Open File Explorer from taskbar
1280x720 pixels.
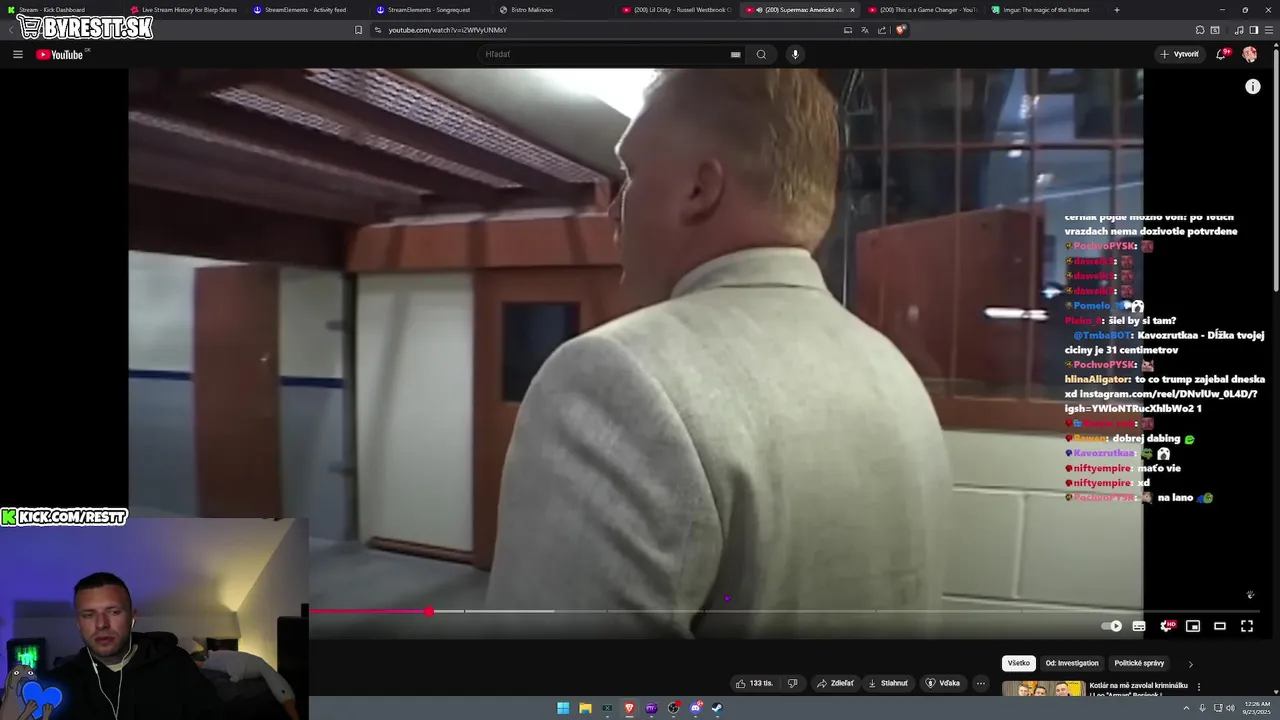coord(585,708)
